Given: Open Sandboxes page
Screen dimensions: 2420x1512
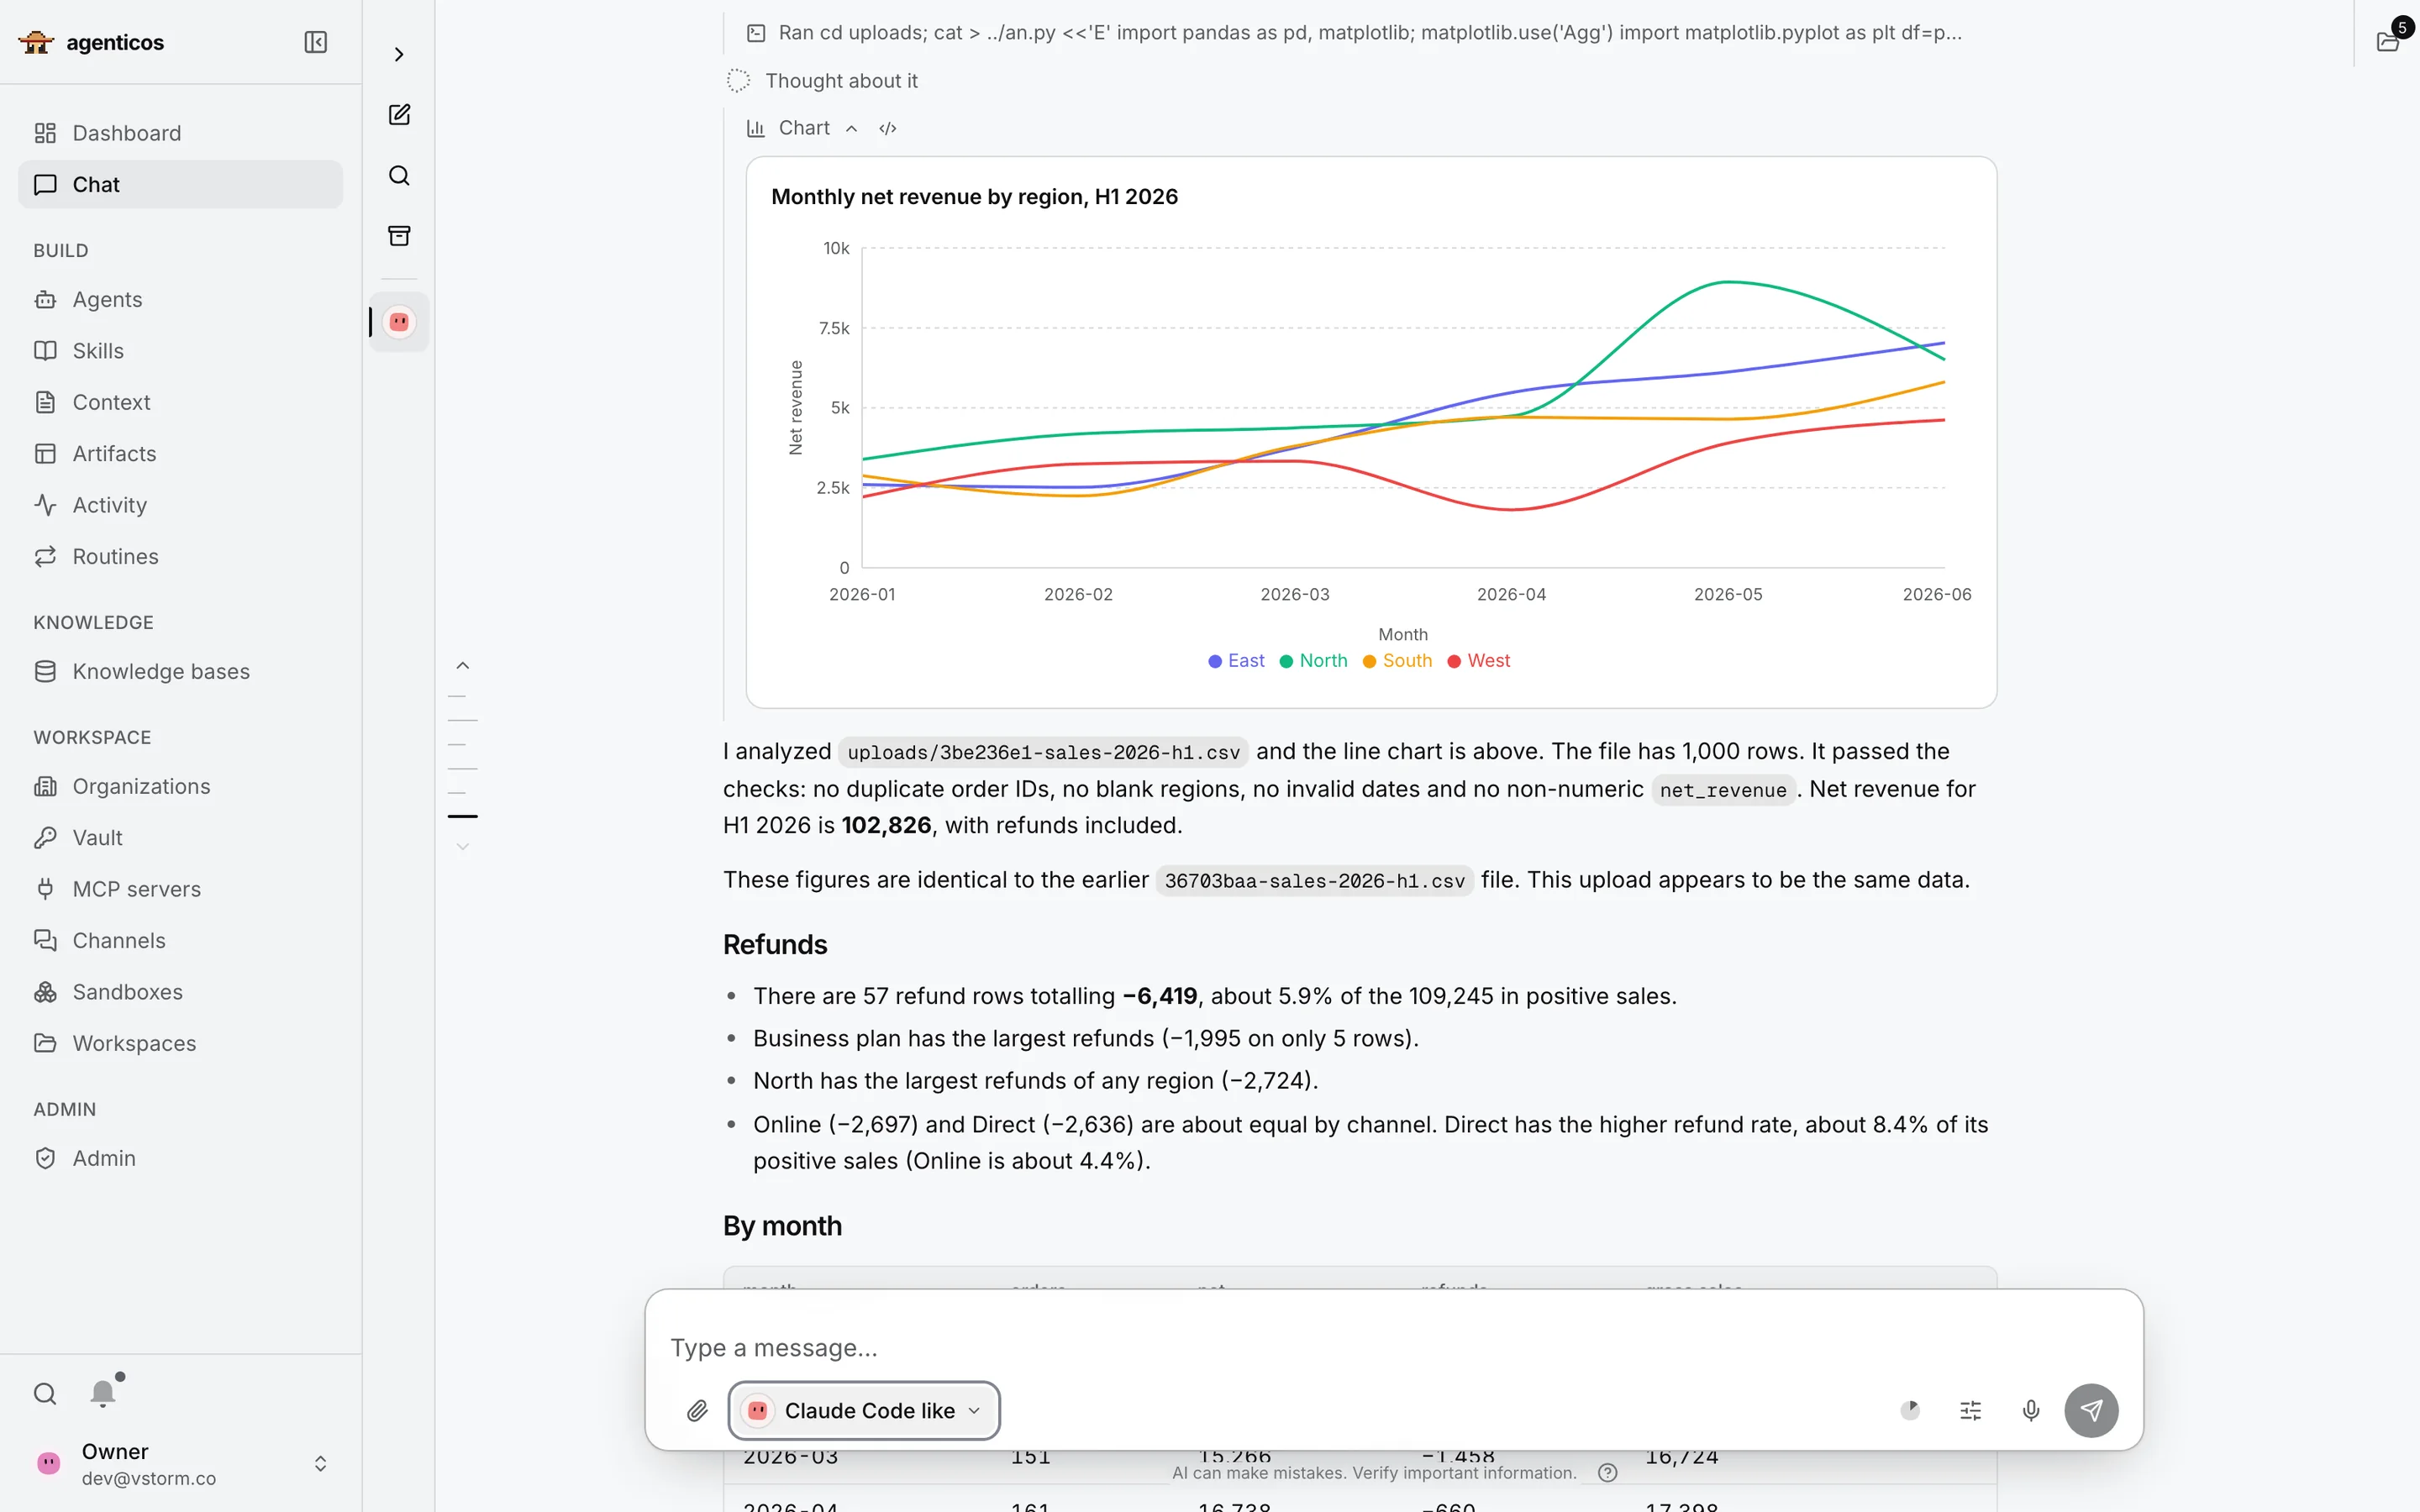Looking at the screenshot, I should tap(181, 992).
